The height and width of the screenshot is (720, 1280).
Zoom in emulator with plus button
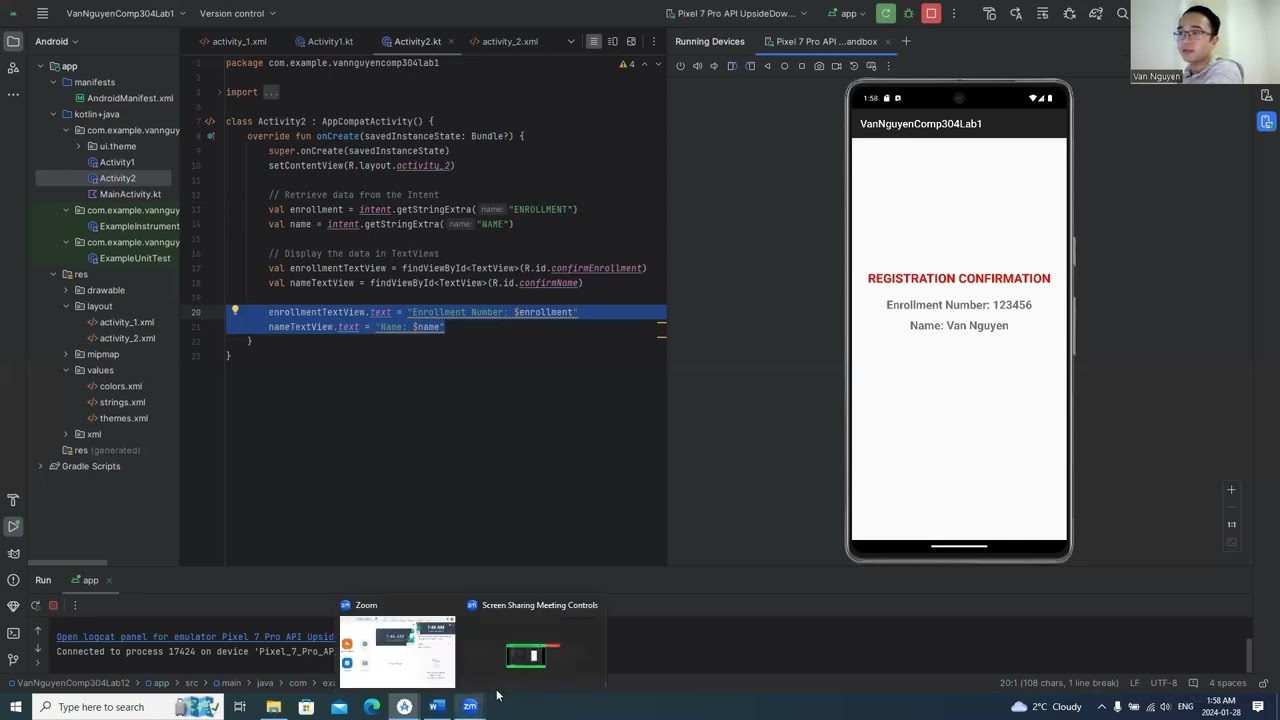(x=1232, y=490)
